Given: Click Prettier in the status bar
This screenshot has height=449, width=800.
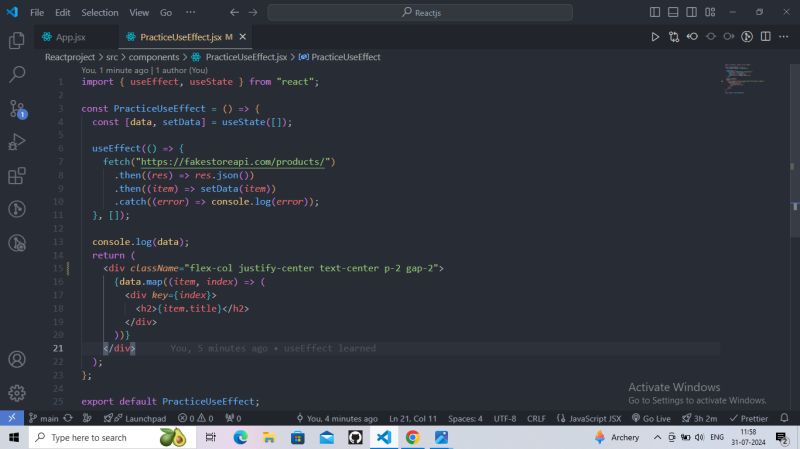Looking at the screenshot, I should [x=748, y=418].
